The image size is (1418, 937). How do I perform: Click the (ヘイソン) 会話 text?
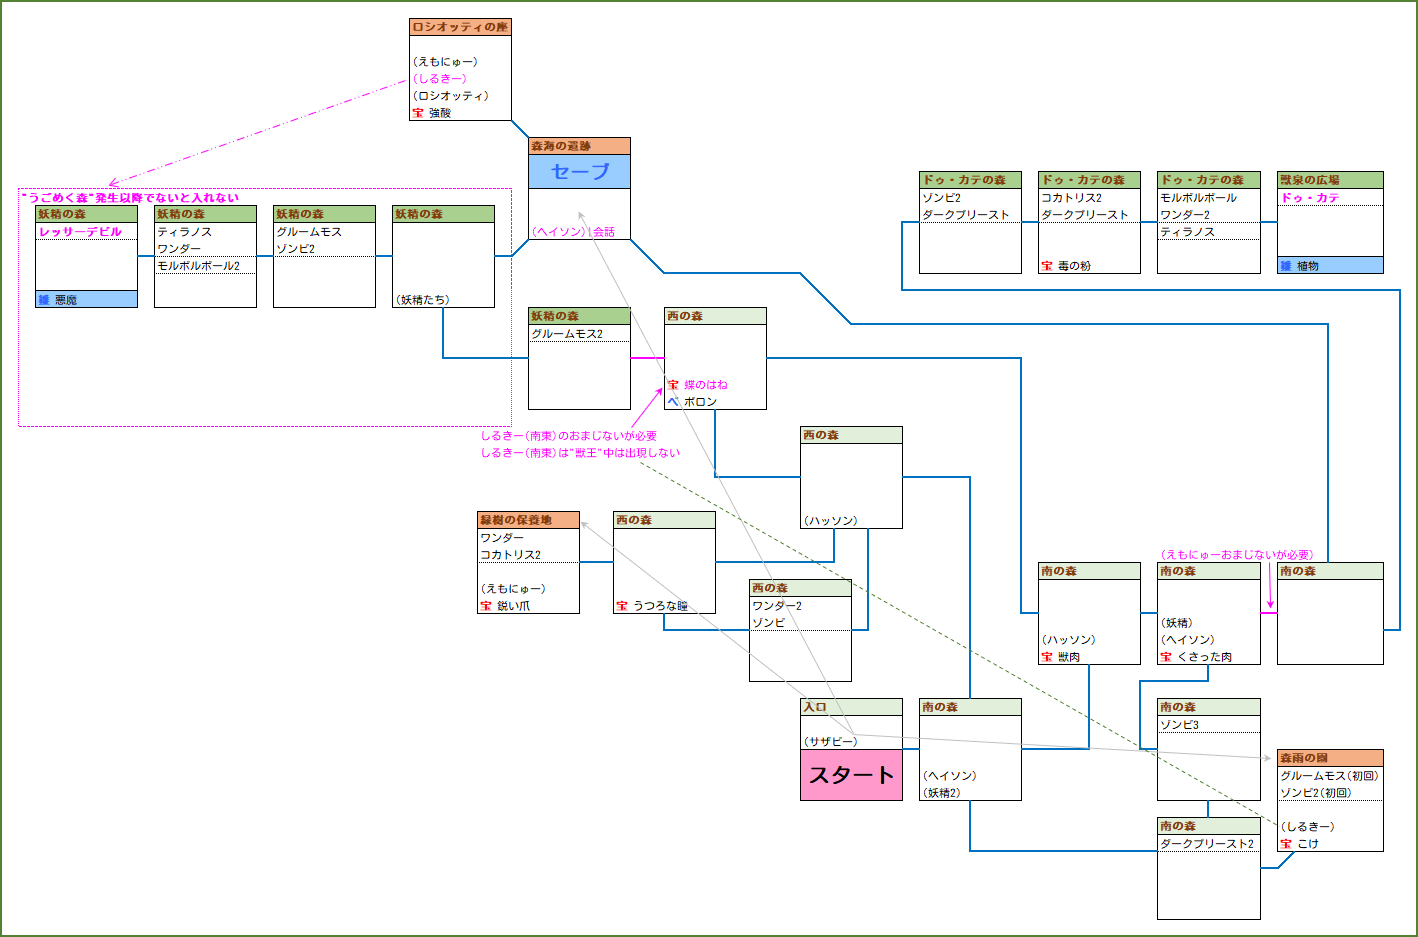(574, 232)
